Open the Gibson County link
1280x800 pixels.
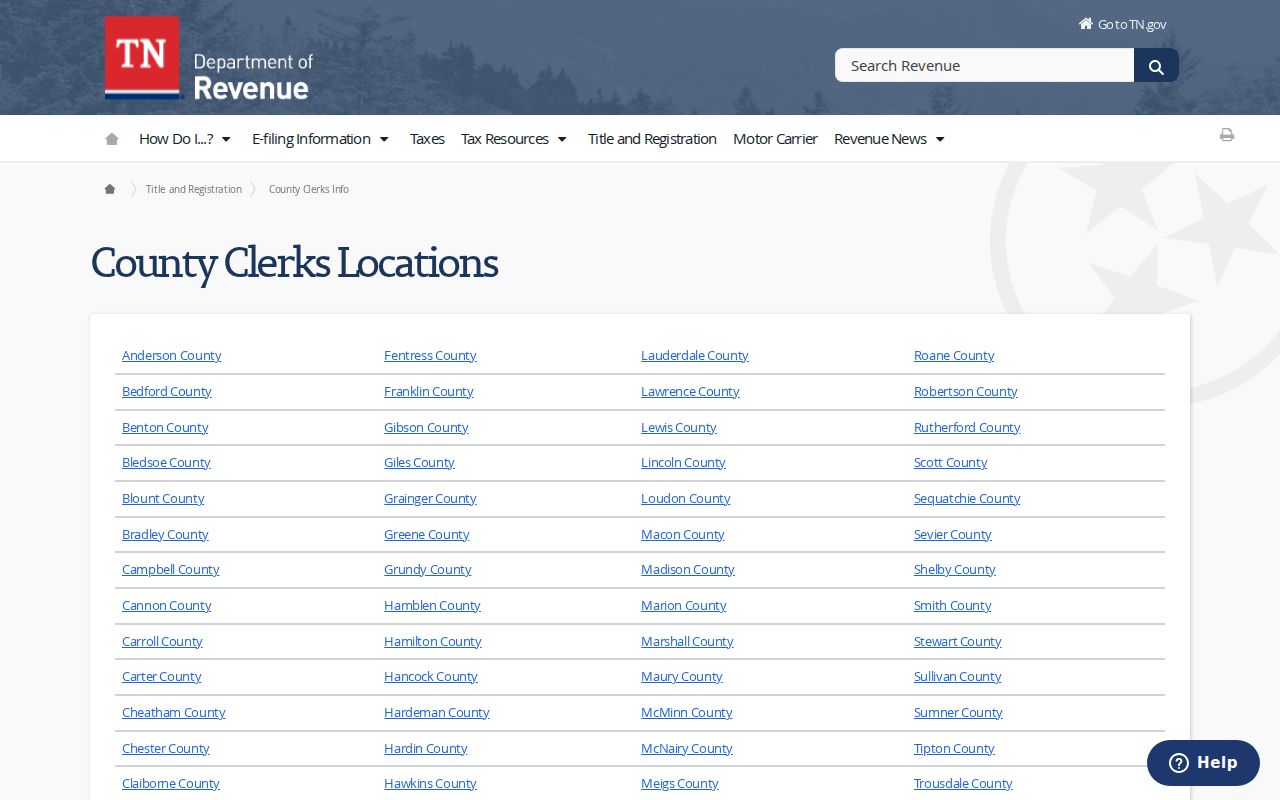[x=426, y=428]
